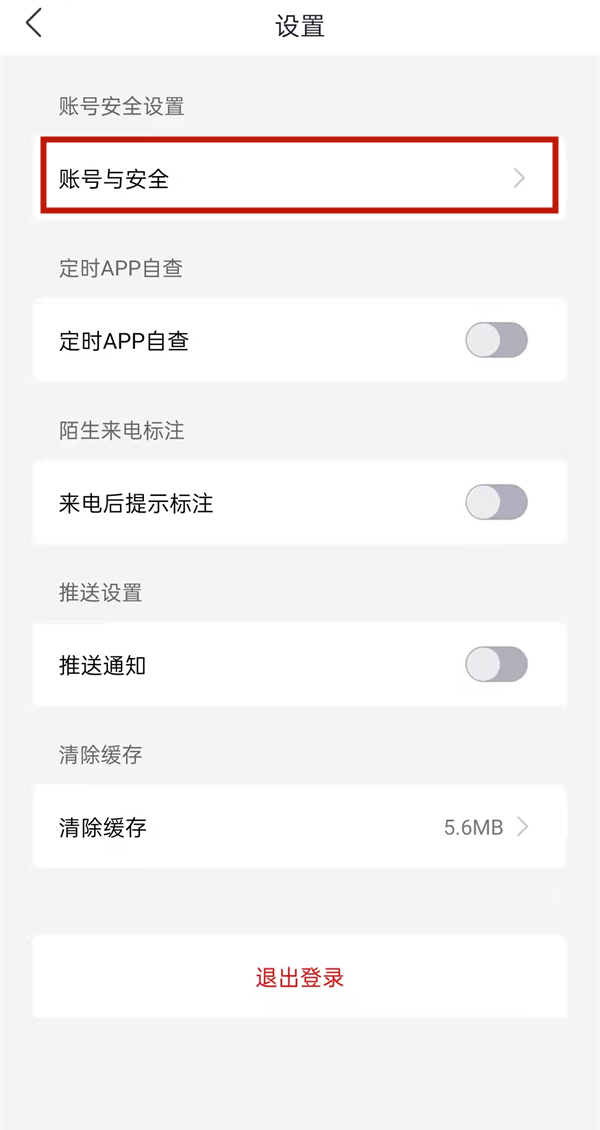
Task: Tap the back arrow to leave Settings
Action: 34,23
